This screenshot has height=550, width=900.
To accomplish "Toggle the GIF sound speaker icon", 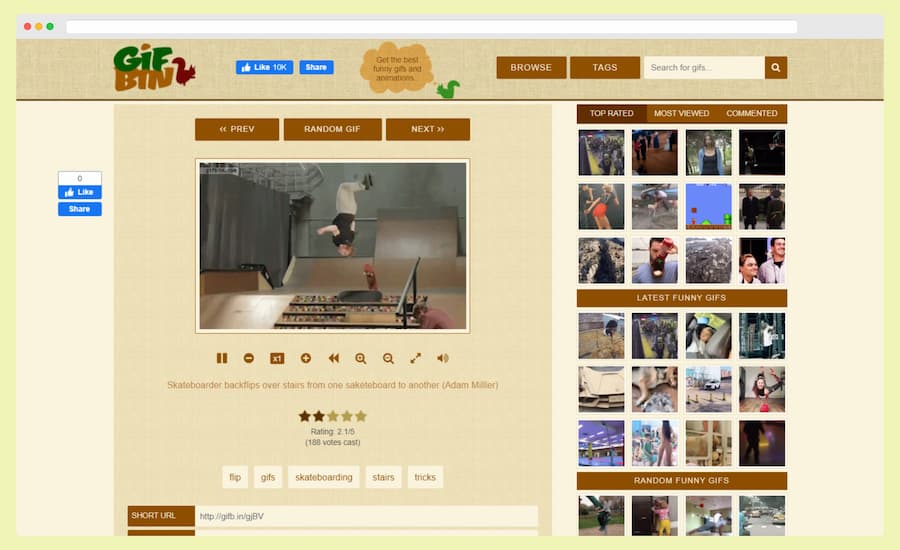I will point(443,358).
